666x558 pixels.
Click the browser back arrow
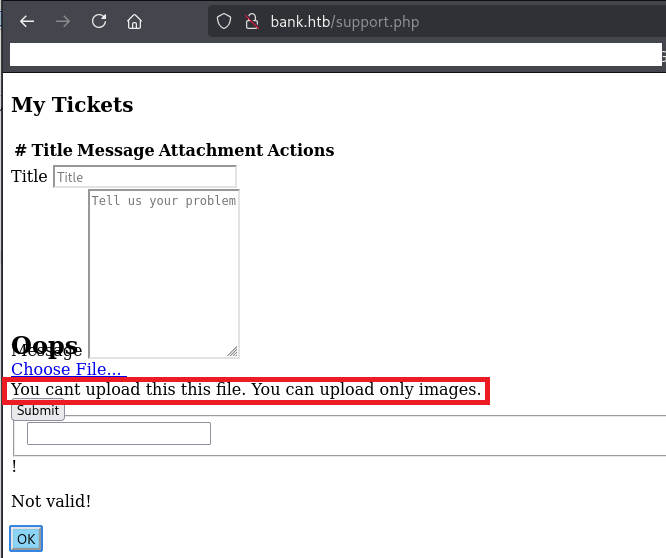[x=27, y=21]
